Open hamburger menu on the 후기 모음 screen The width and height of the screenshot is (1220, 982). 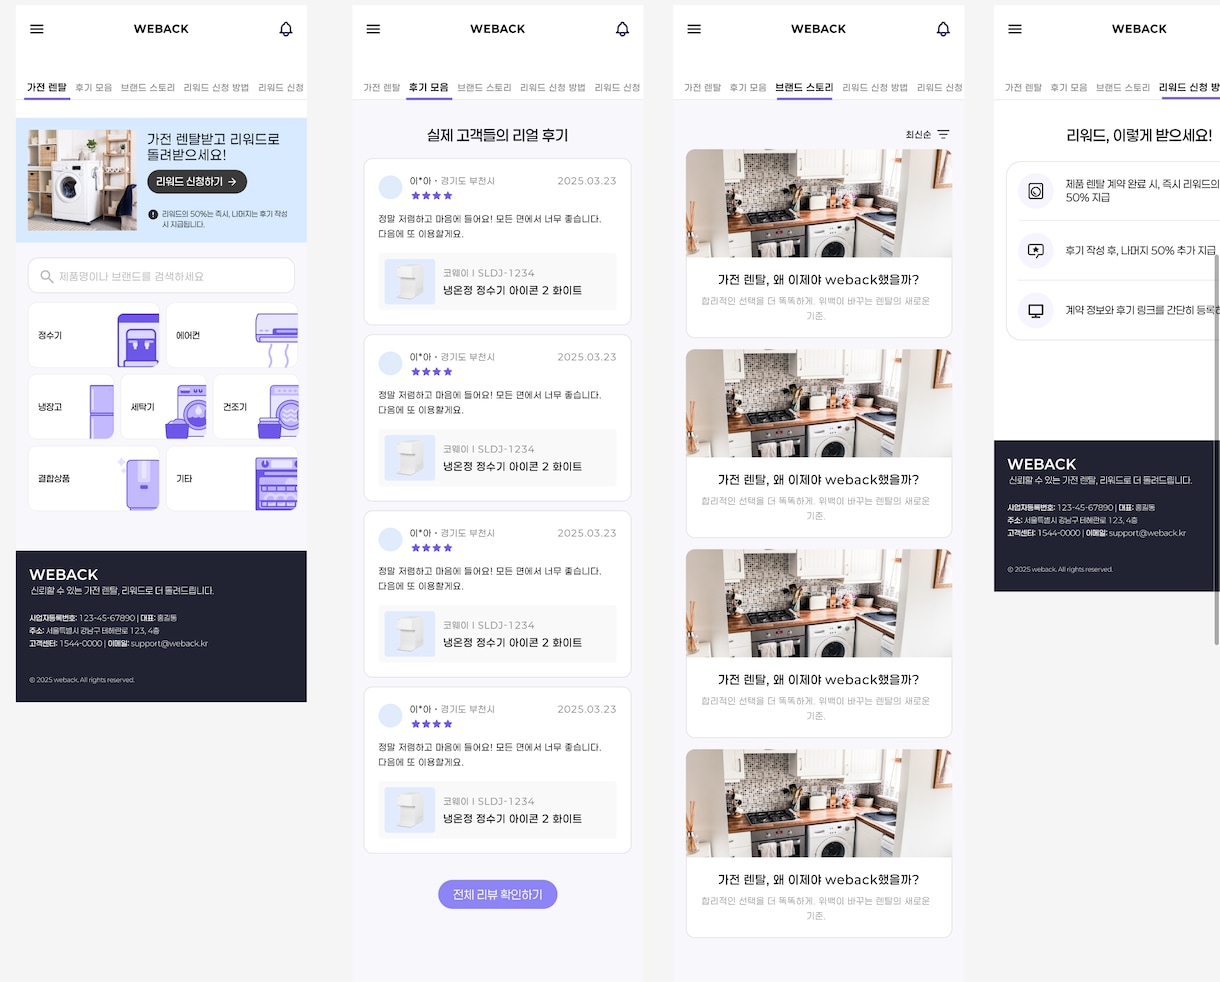(373, 29)
